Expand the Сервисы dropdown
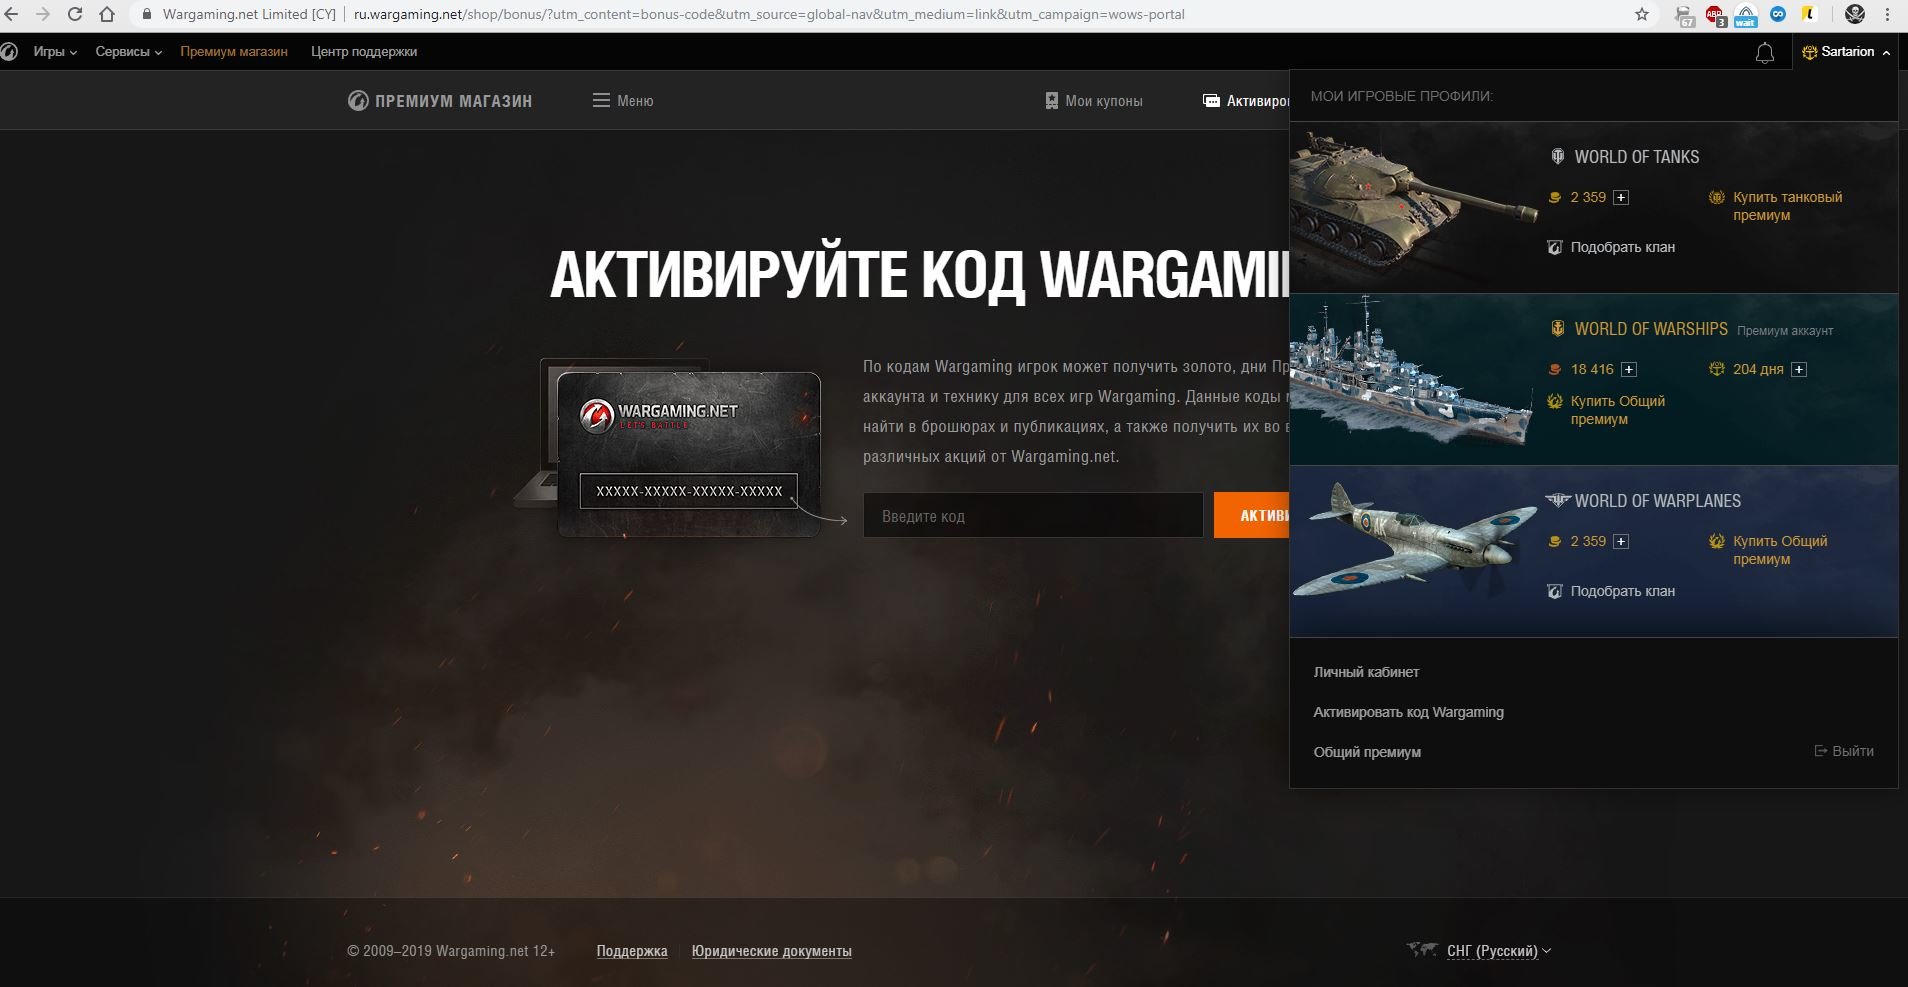This screenshot has height=987, width=1908. 128,52
